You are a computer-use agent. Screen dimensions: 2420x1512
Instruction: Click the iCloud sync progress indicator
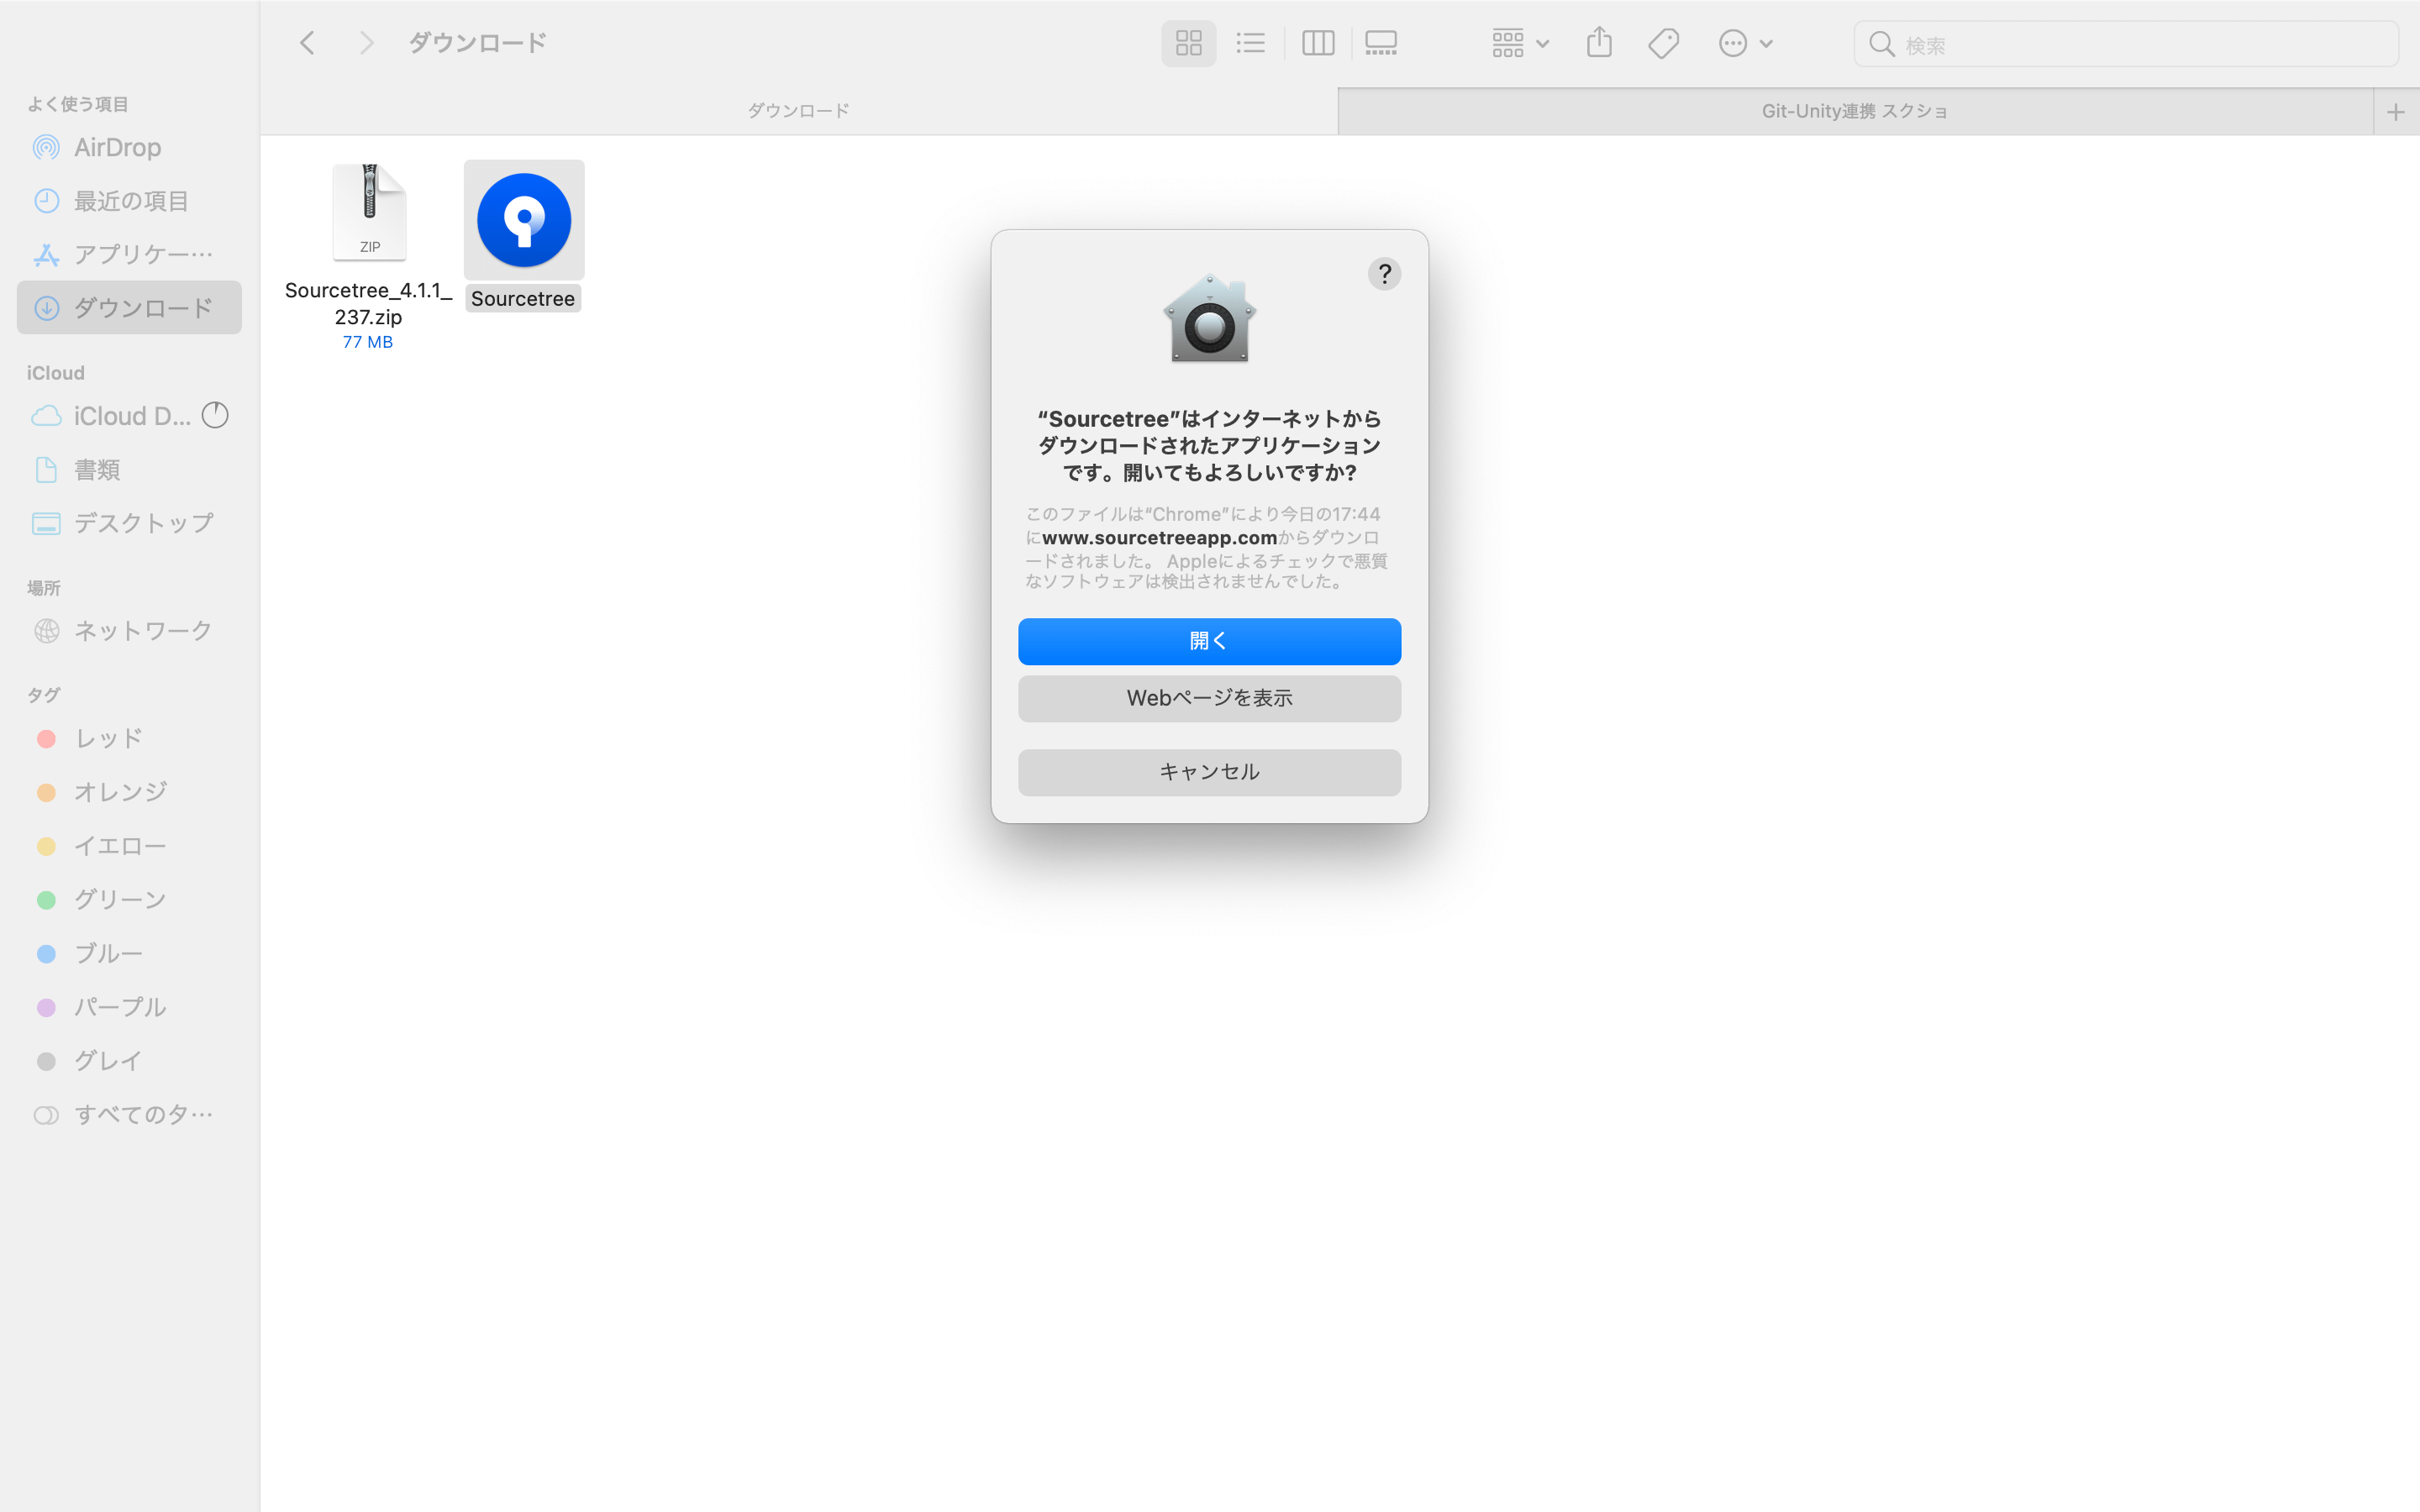[x=215, y=415]
